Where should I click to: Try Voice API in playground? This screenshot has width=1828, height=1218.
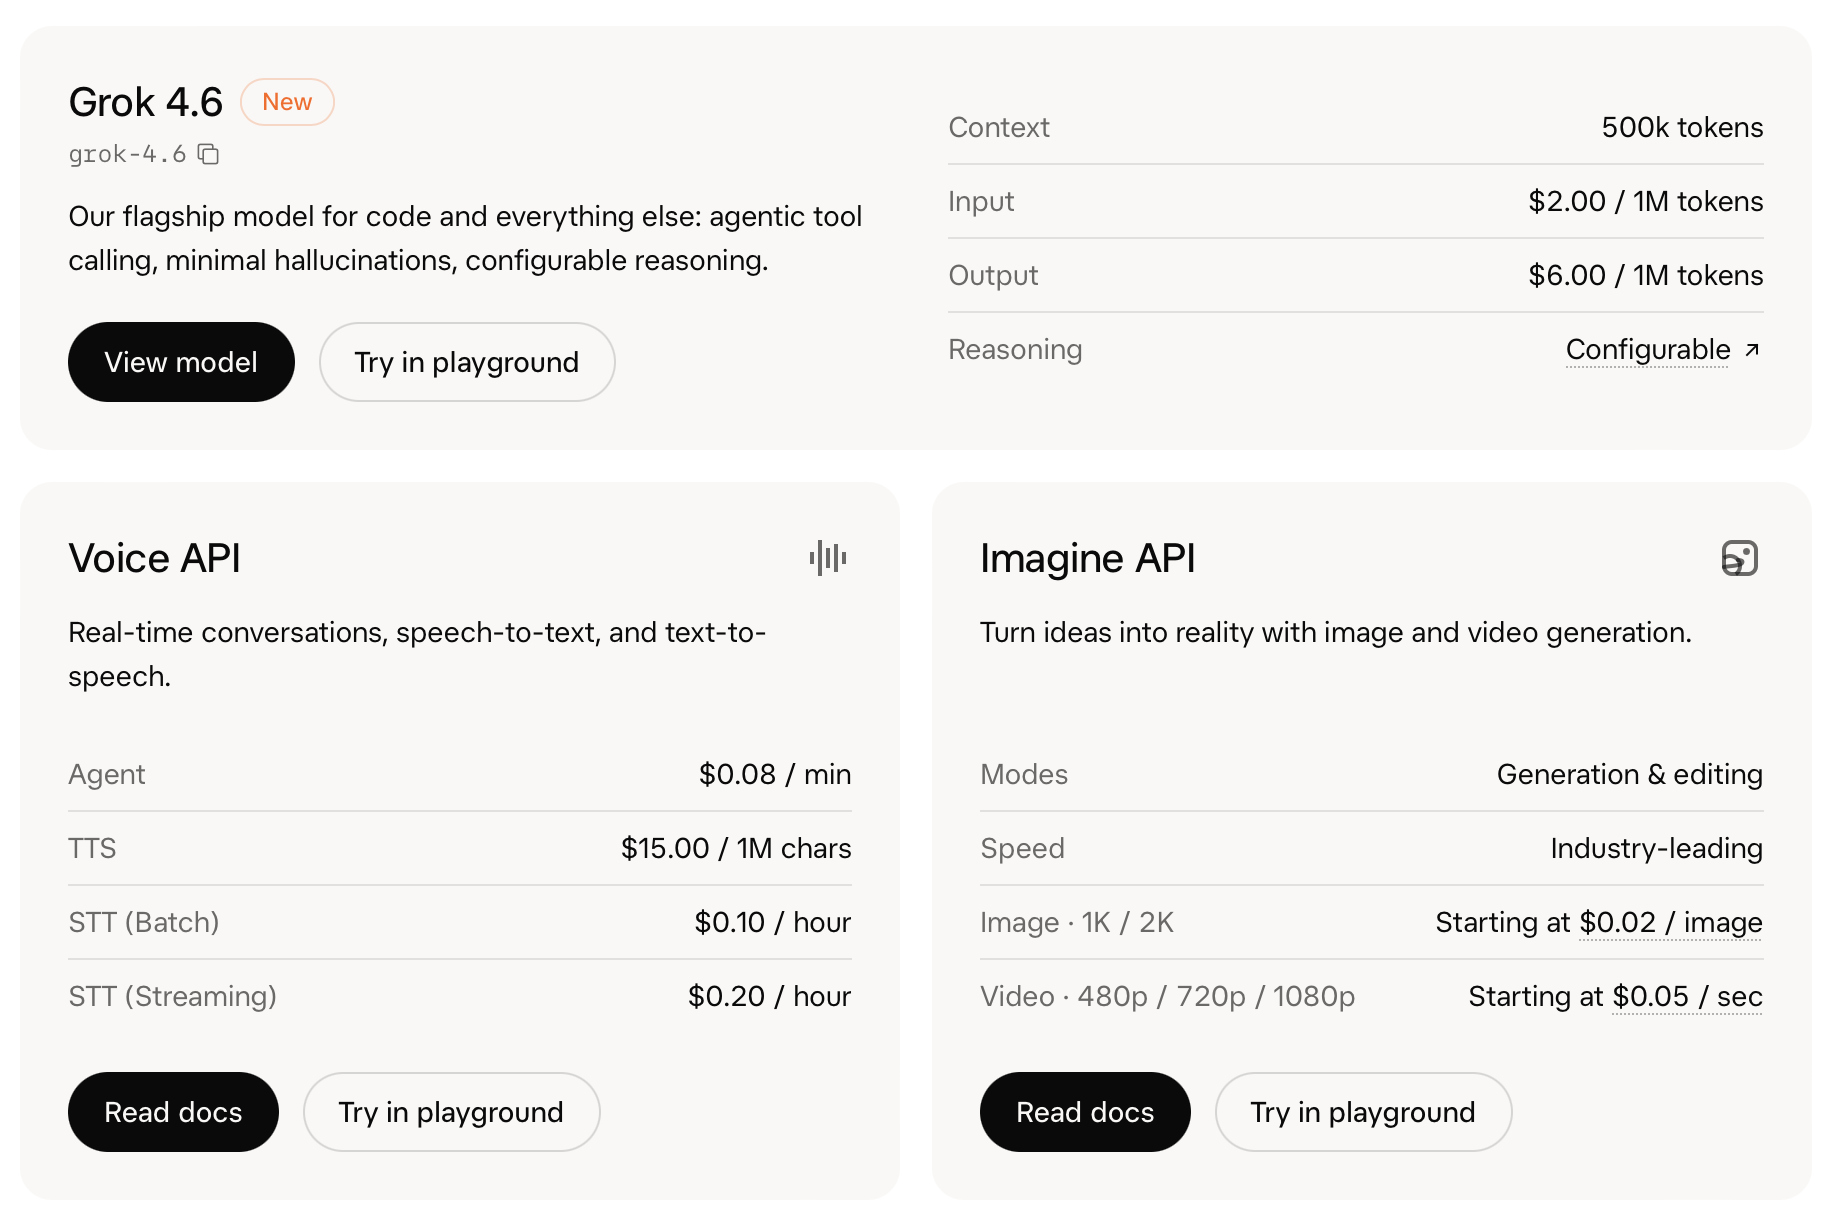pyautogui.click(x=451, y=1112)
